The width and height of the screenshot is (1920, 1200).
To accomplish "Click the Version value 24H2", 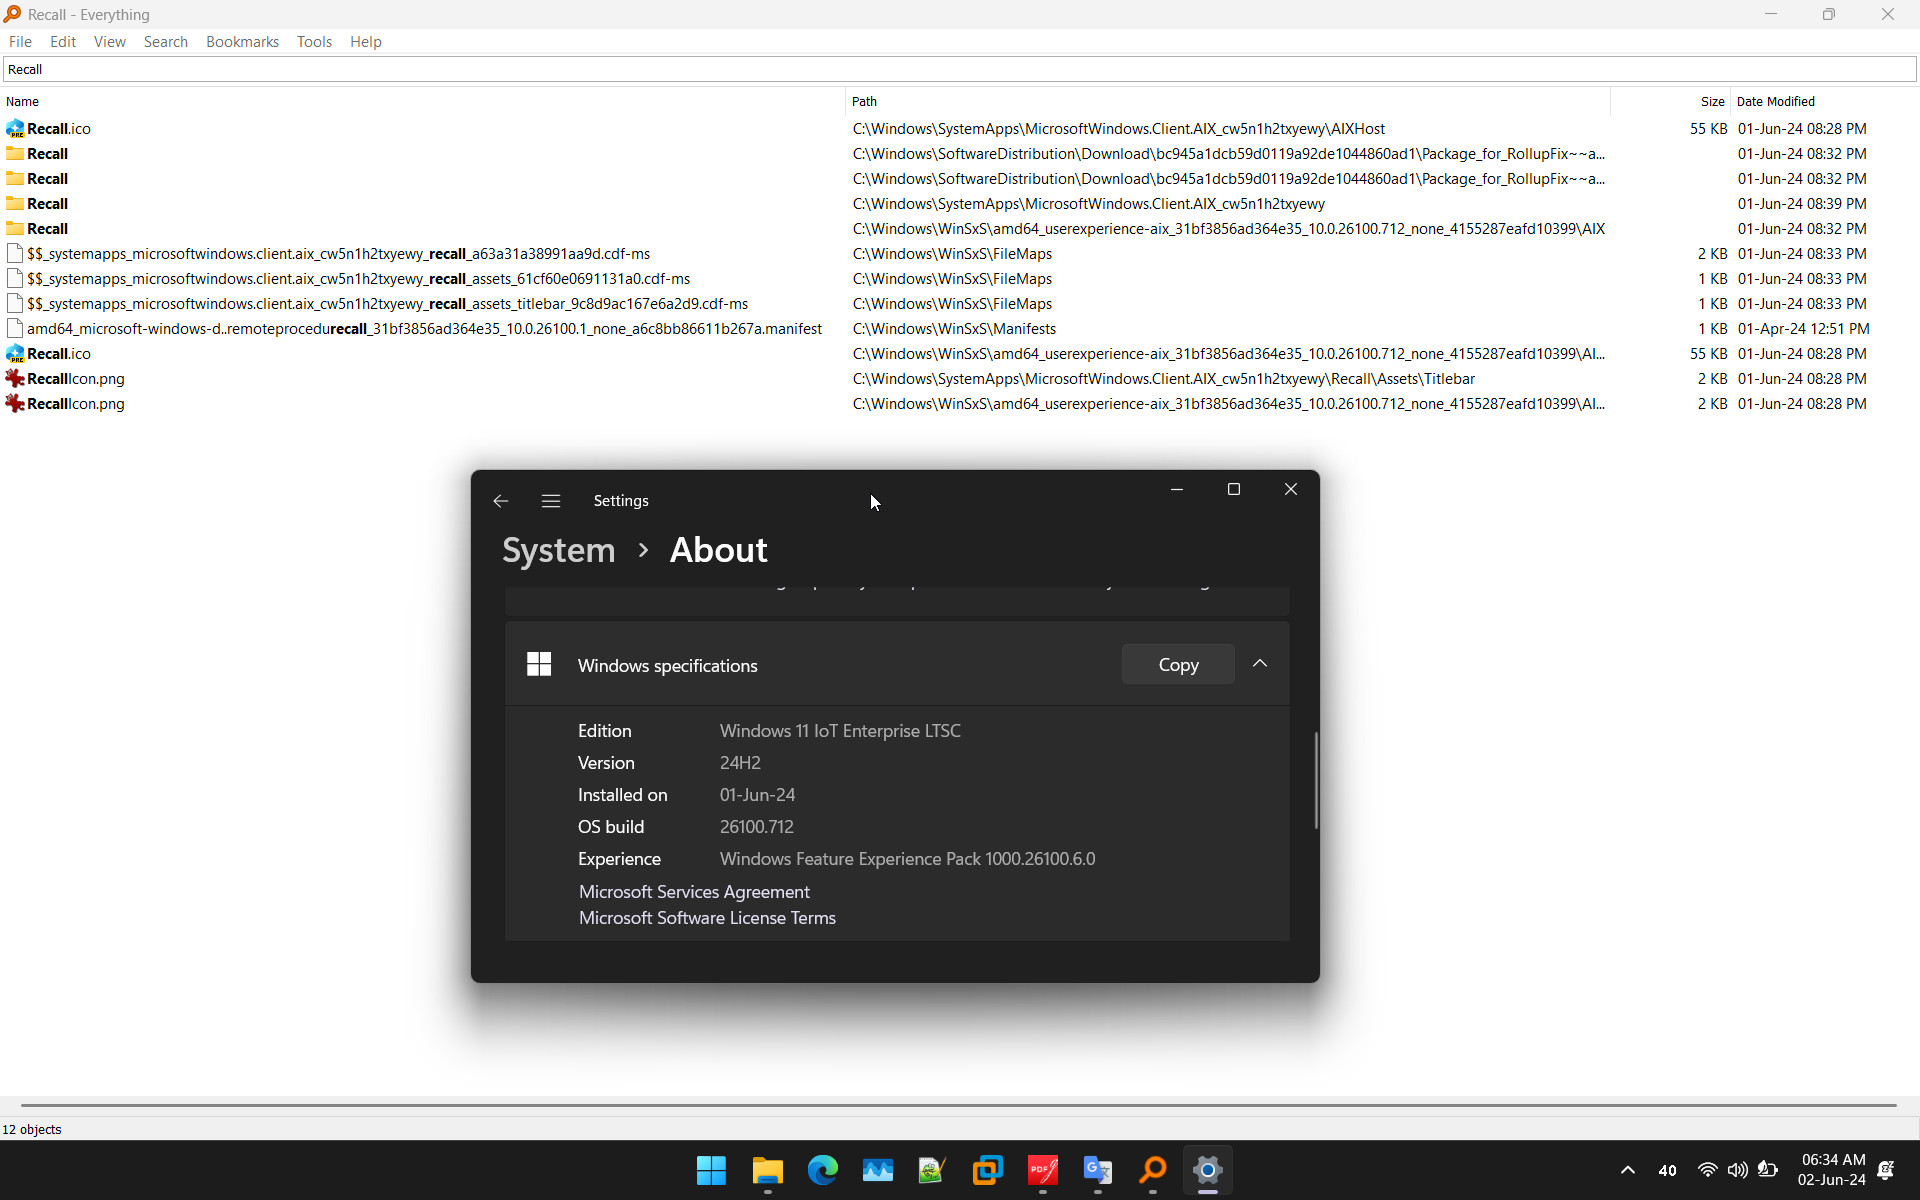I will (740, 763).
